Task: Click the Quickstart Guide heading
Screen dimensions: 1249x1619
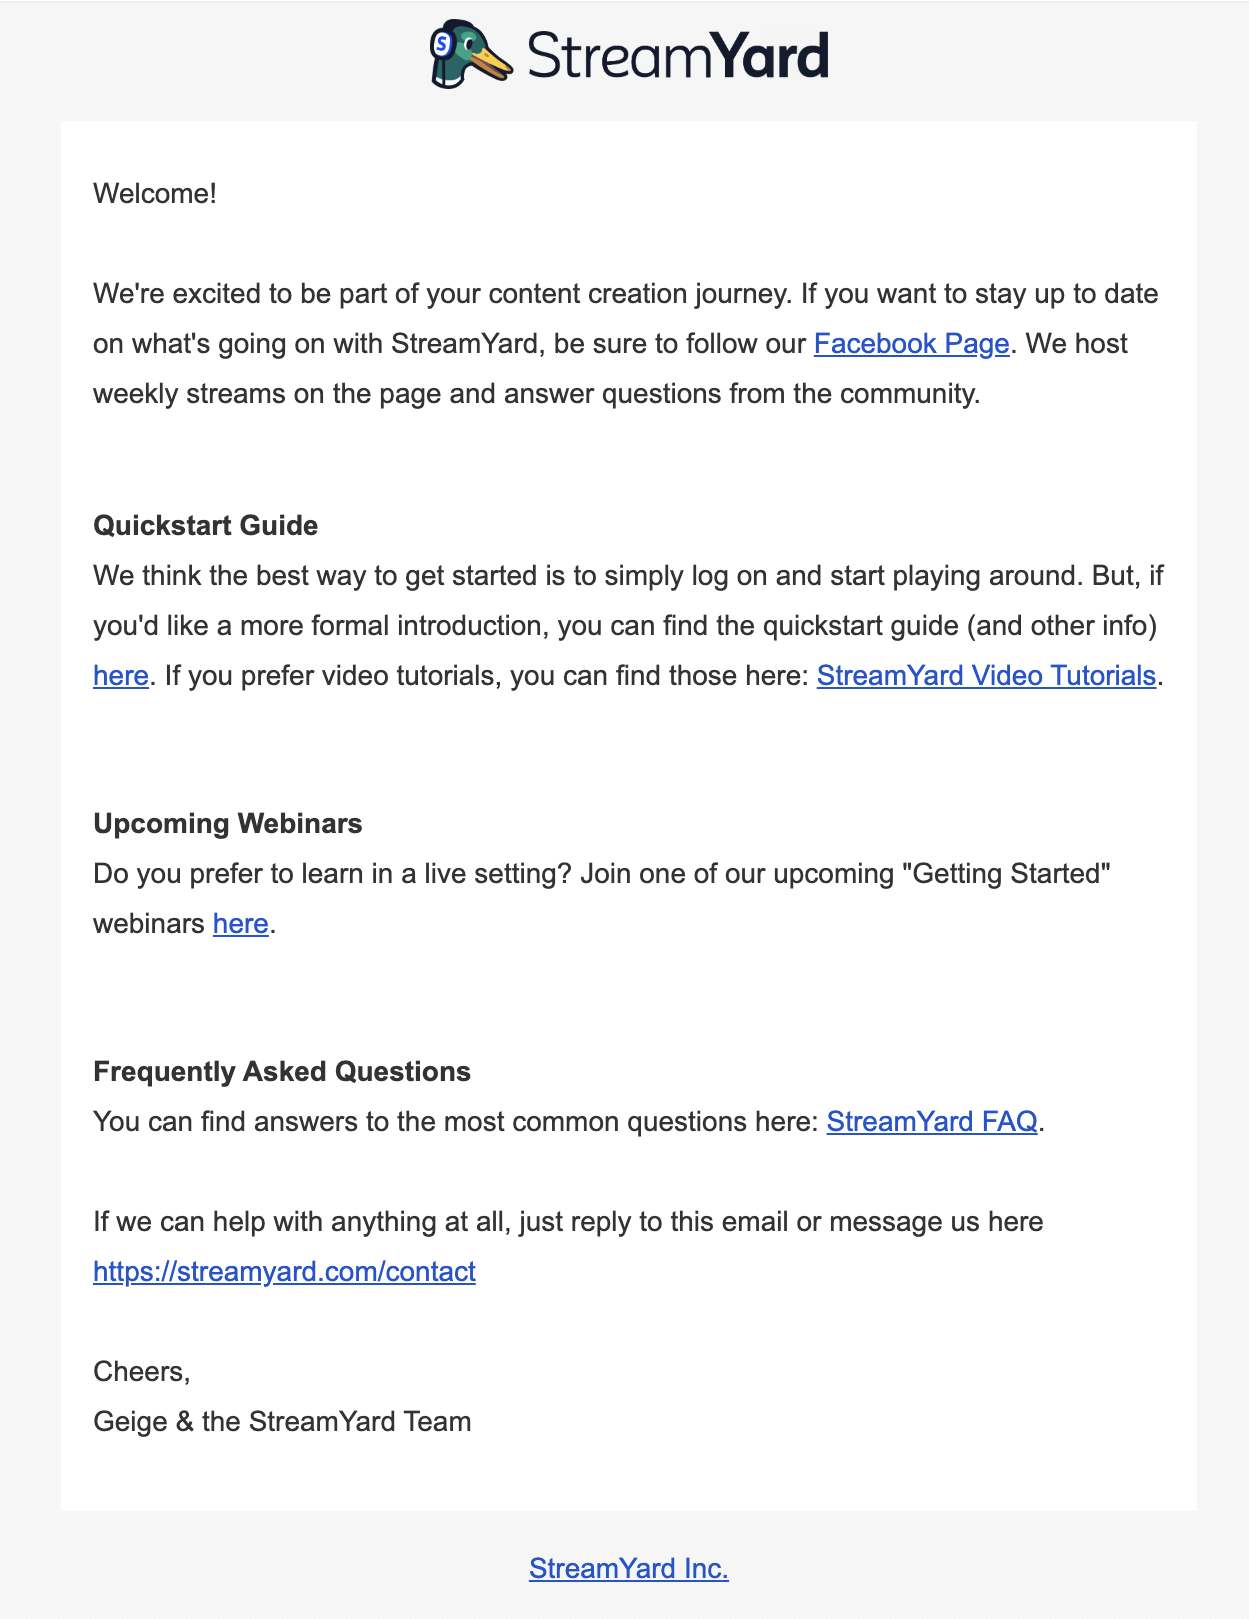Action: [x=205, y=526]
